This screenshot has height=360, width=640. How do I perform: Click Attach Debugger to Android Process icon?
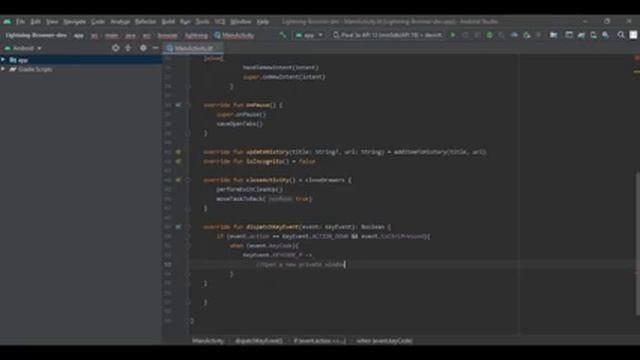[x=527, y=36]
